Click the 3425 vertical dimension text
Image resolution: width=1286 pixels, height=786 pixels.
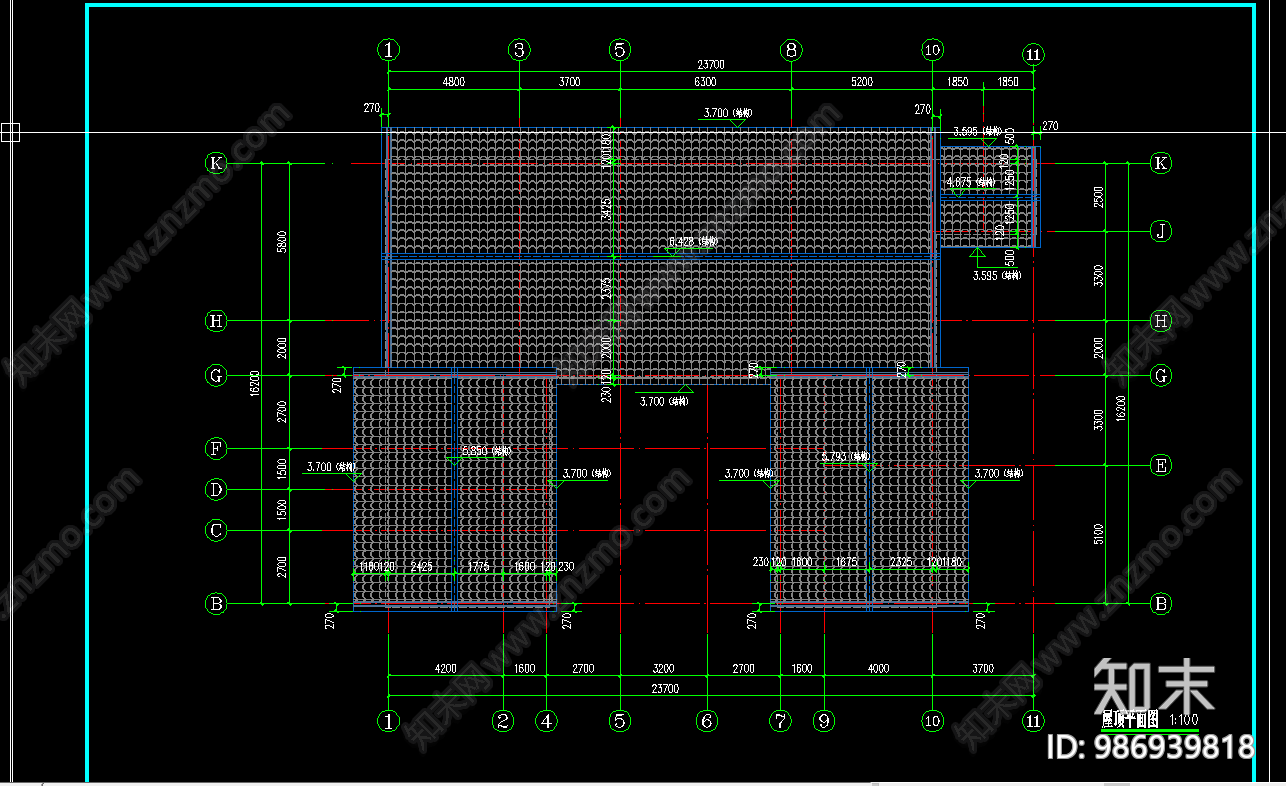607,209
